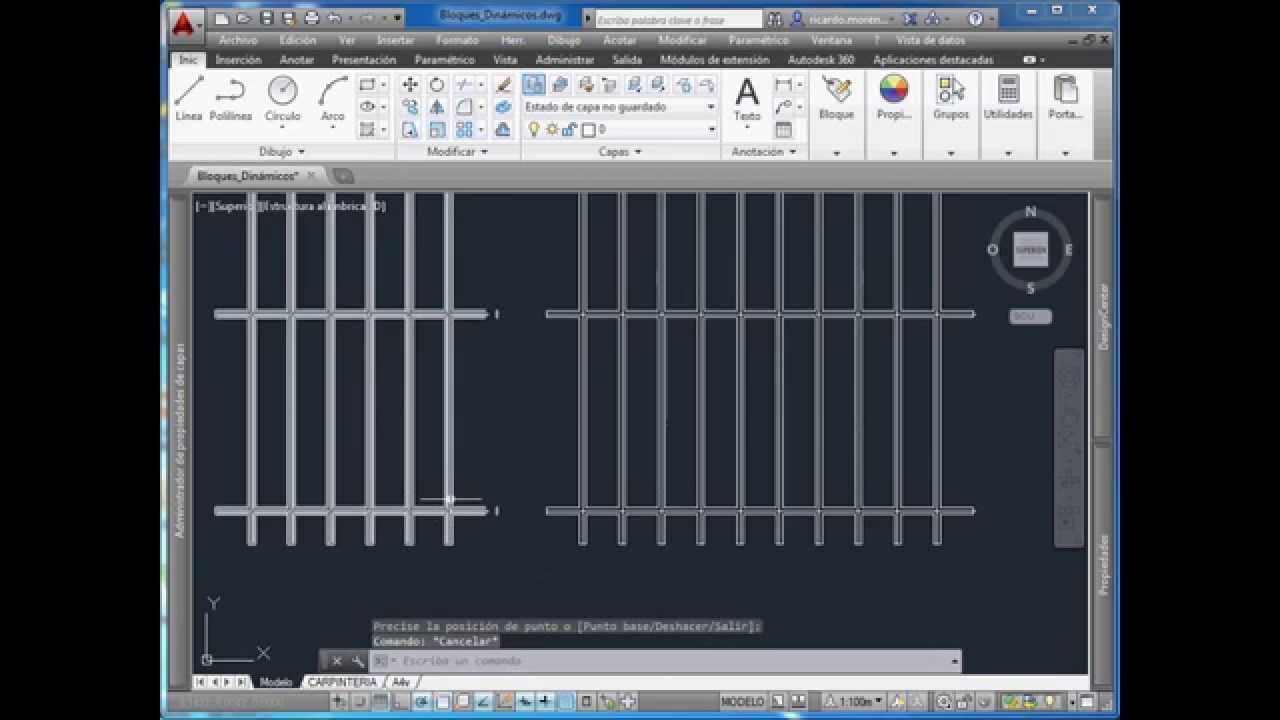Screen dimensions: 1280x720
Task: Open the DesignCenter side palette
Action: click(1104, 315)
